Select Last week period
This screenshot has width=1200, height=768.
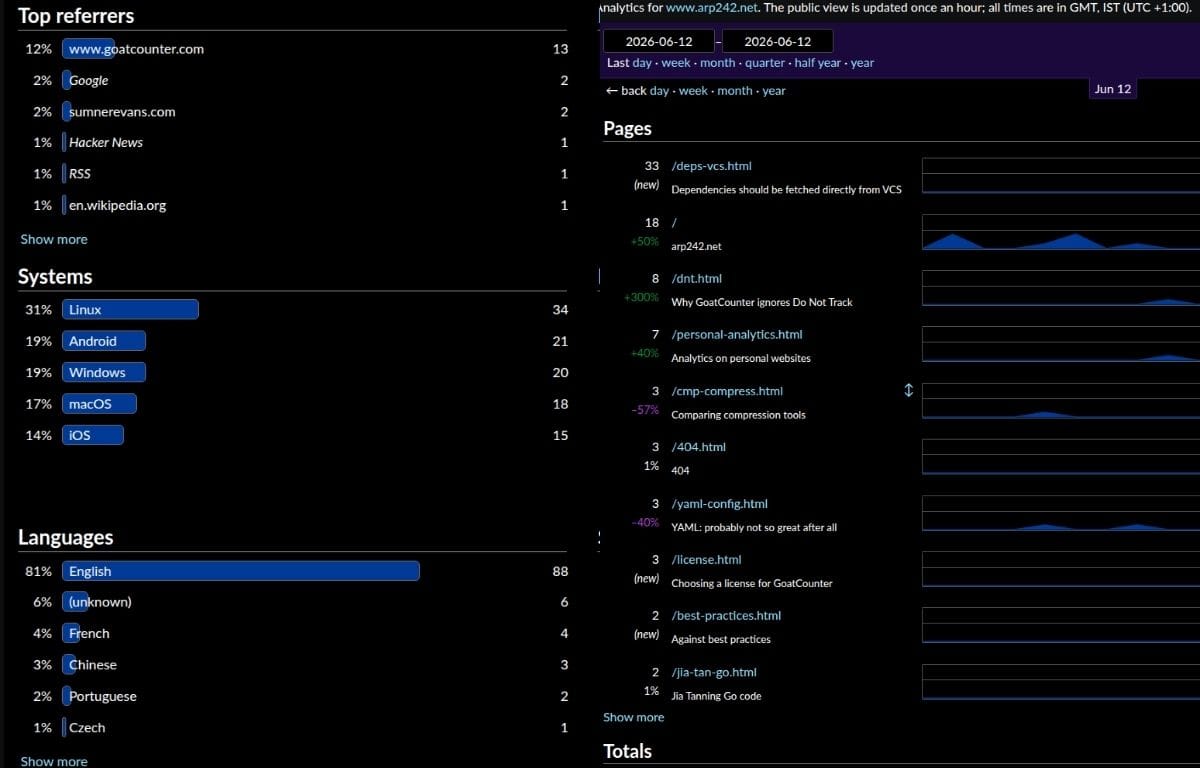click(x=676, y=62)
